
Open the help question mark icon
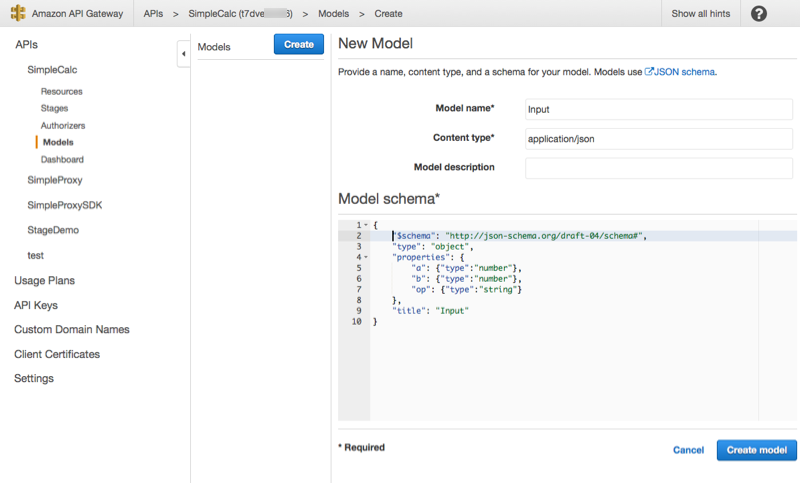pos(758,14)
